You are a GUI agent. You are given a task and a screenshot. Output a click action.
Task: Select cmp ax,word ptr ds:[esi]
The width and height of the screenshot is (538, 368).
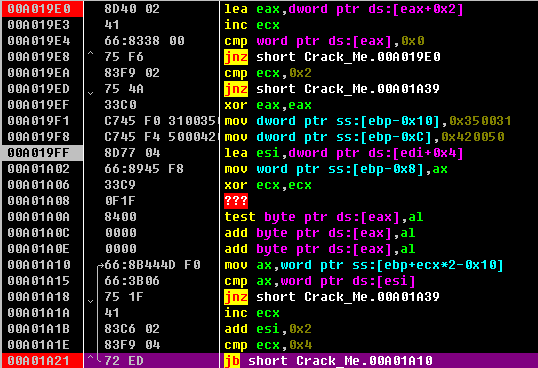click(x=320, y=281)
